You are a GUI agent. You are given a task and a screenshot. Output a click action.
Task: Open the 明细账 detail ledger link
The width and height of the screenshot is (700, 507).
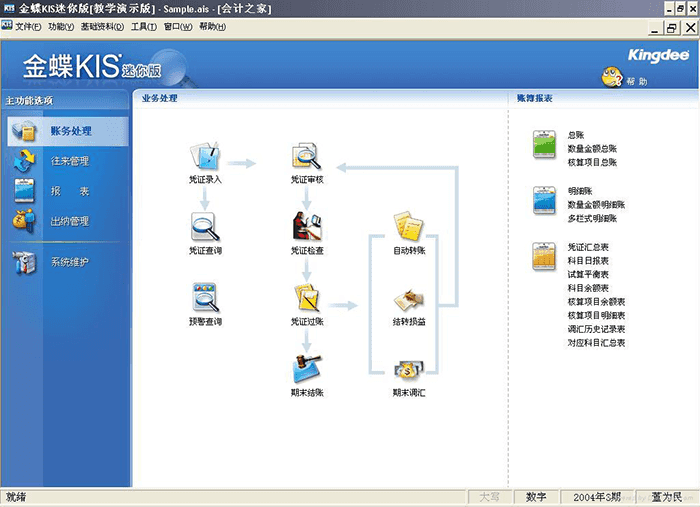coord(580,191)
